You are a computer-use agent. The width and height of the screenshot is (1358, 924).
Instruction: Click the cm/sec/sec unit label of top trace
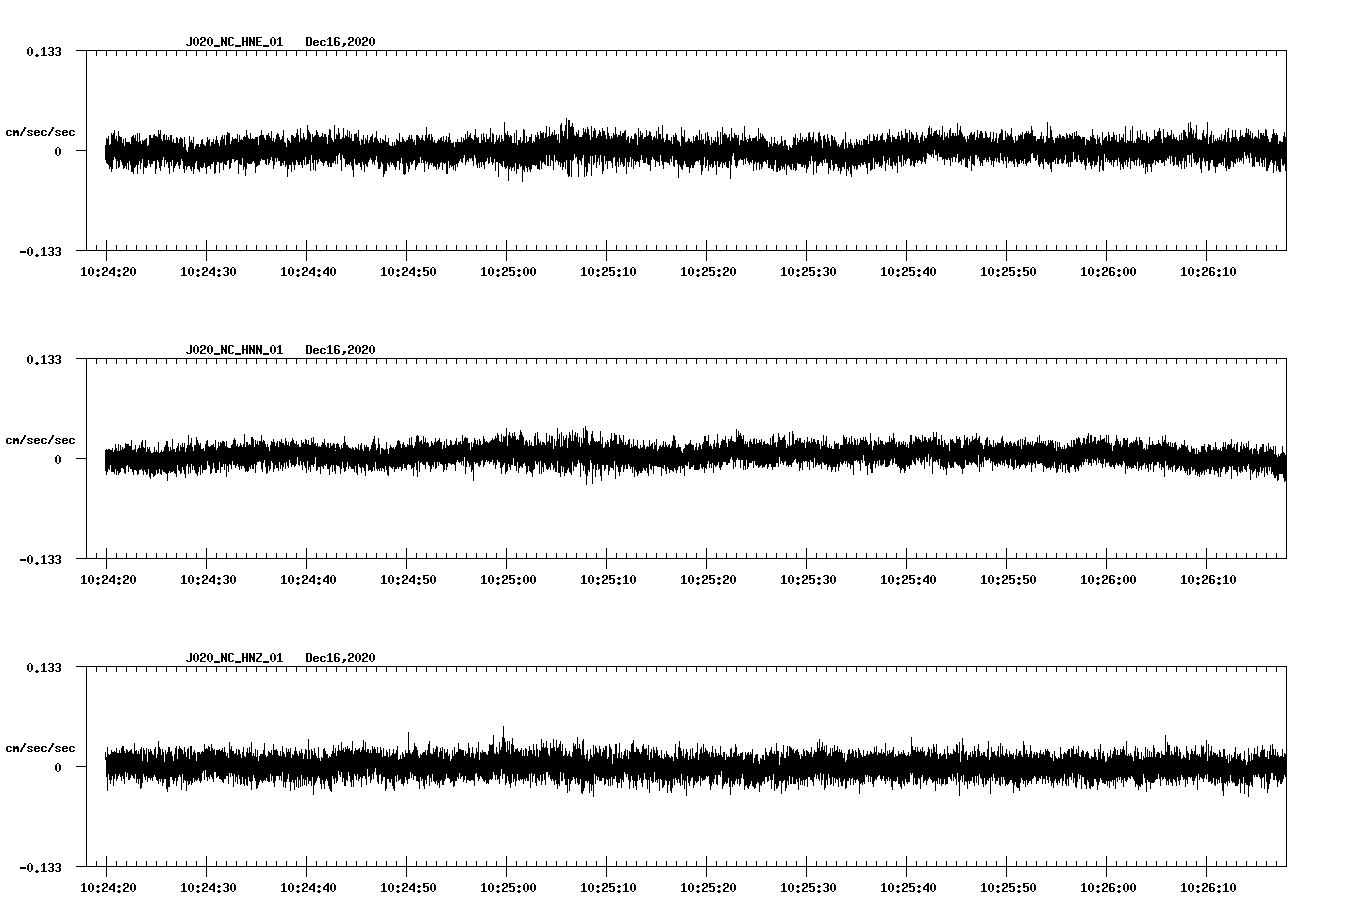(41, 131)
